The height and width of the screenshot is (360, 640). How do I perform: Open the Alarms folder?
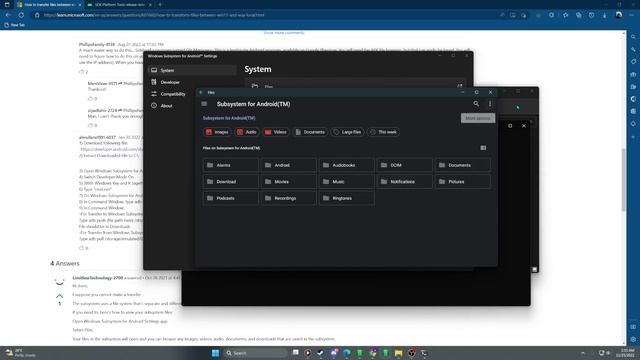(231, 165)
